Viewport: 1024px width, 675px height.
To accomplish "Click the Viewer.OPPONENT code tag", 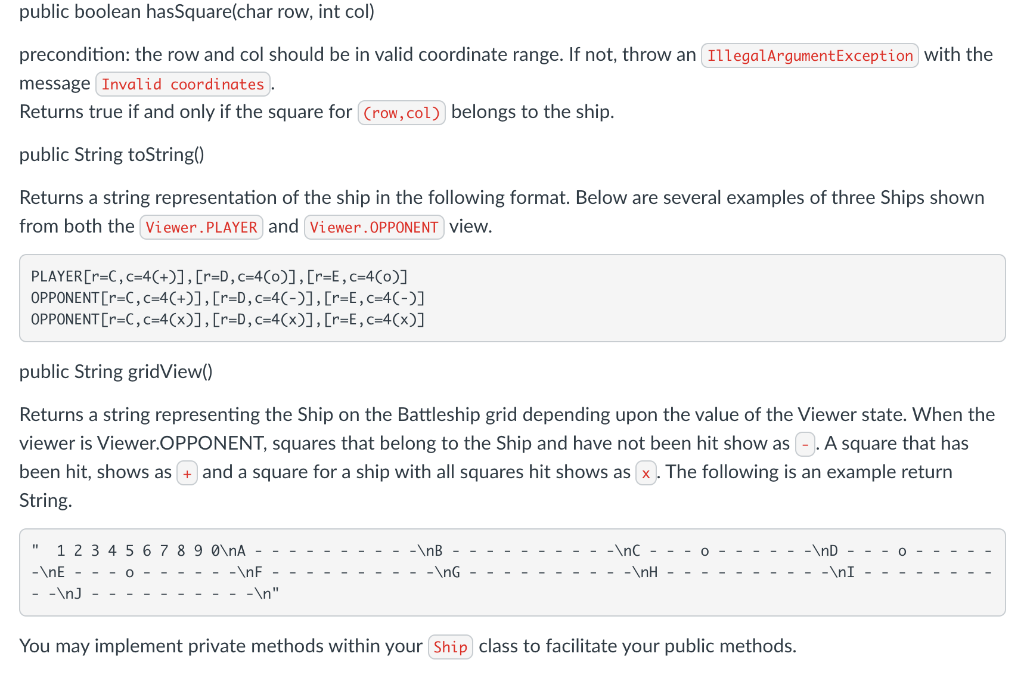I will 374,227.
